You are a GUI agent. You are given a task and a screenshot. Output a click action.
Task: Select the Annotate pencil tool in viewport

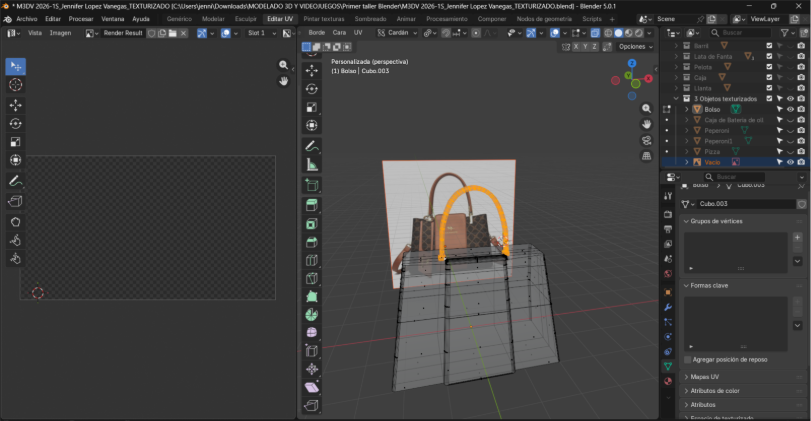click(x=311, y=146)
